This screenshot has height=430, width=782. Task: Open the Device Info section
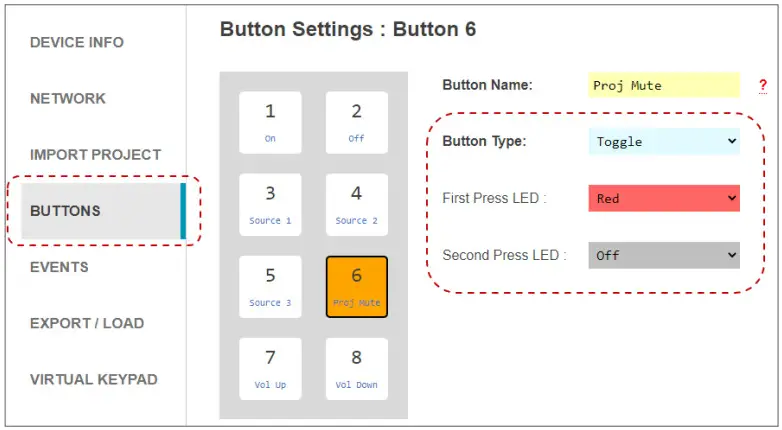click(x=77, y=43)
